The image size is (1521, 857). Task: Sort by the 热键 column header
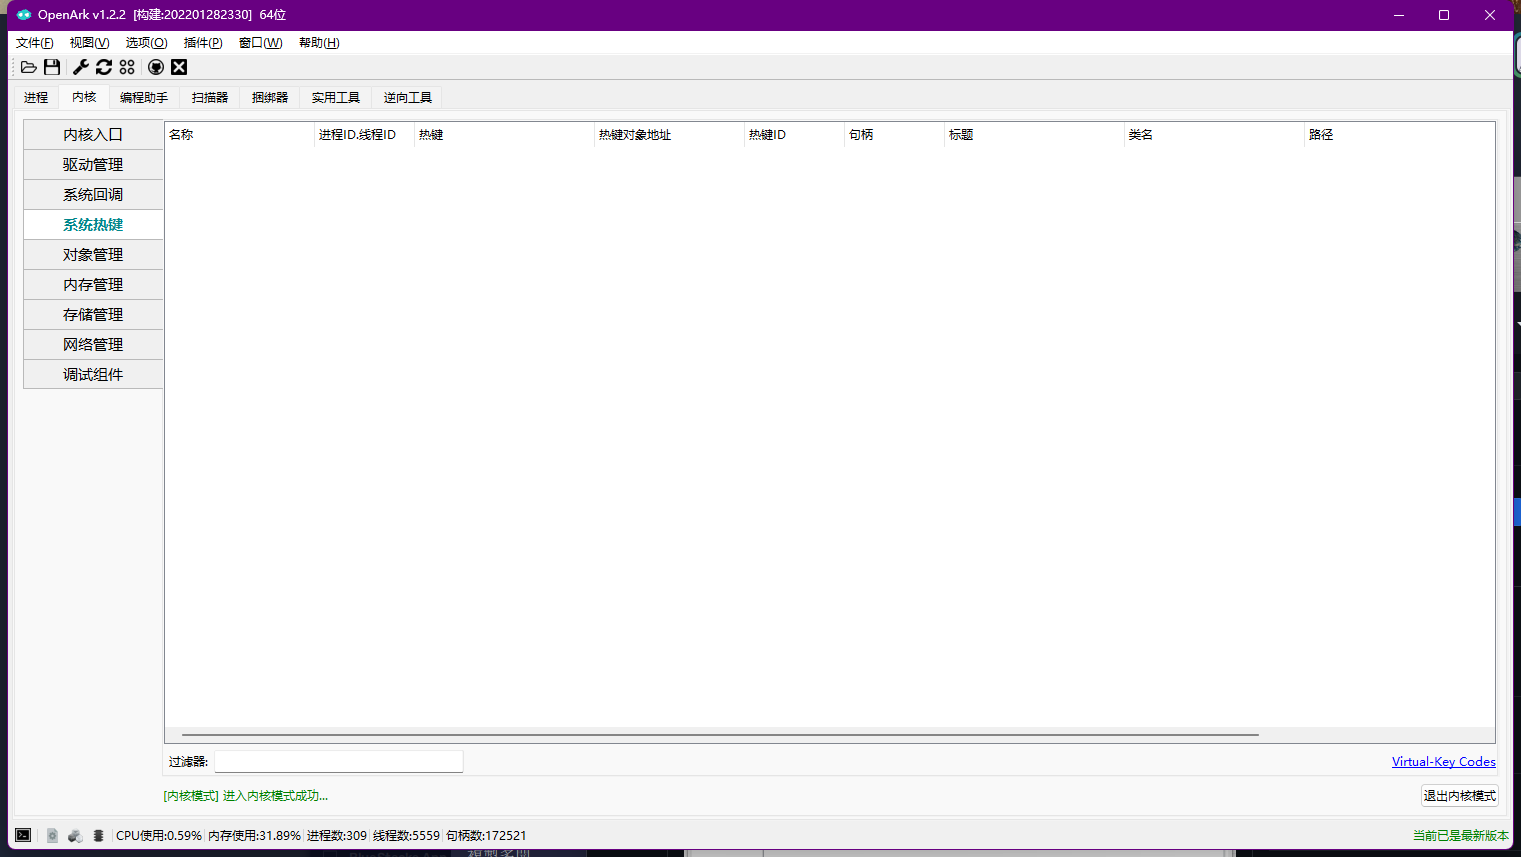(x=504, y=135)
